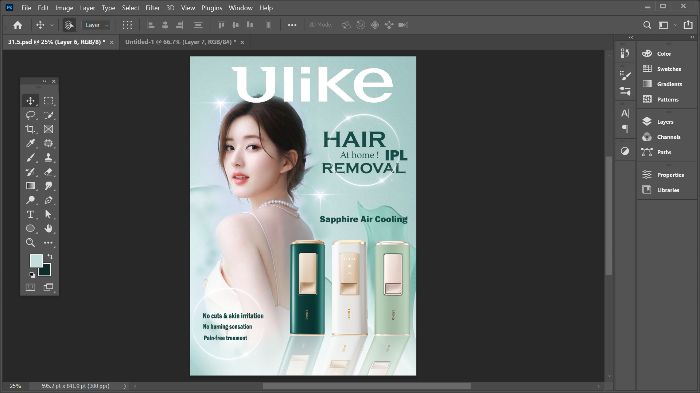Select the Dodge tool
The height and width of the screenshot is (393, 700).
click(30, 200)
